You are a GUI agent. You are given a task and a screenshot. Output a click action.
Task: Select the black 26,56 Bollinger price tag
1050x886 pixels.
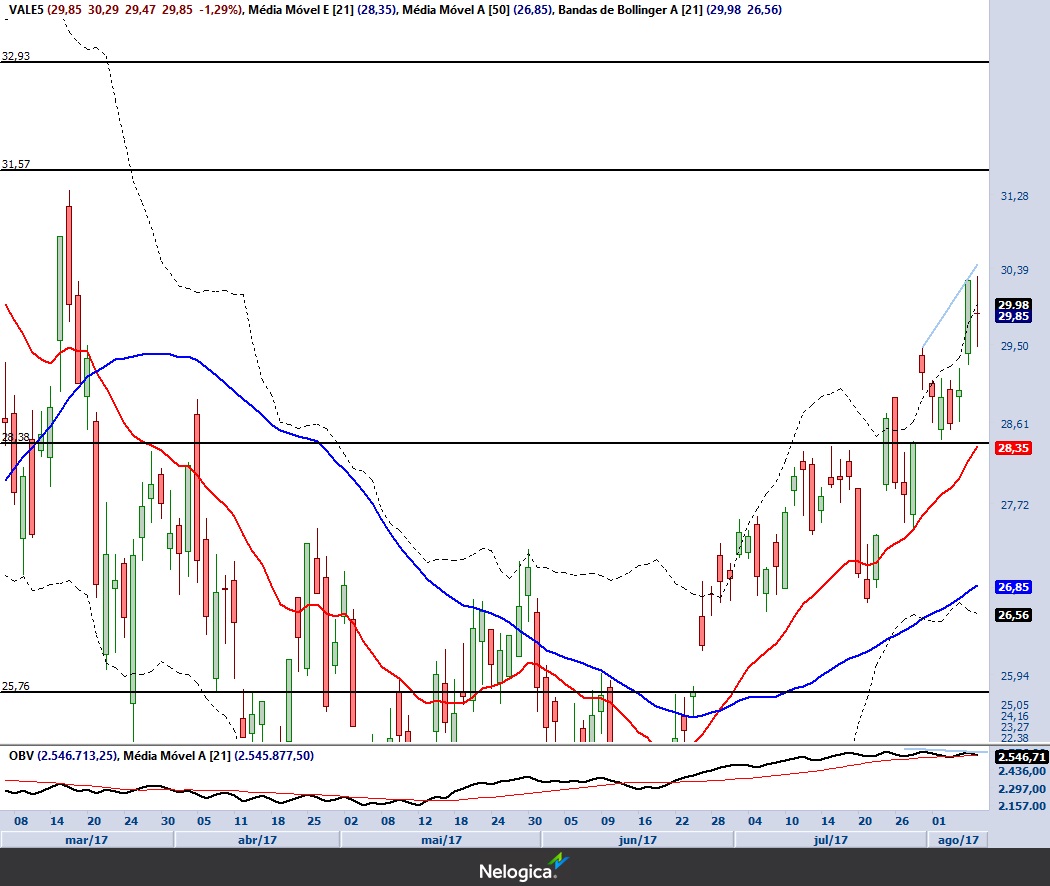click(1013, 615)
